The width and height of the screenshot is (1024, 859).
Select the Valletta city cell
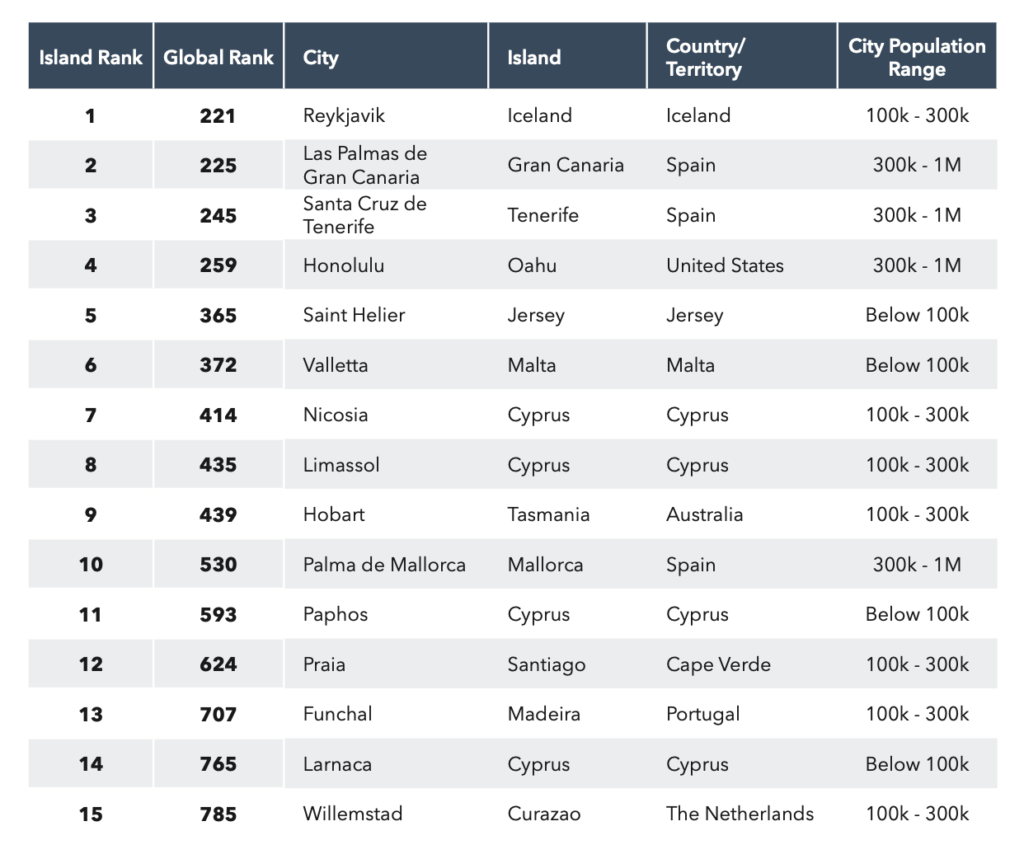point(335,365)
